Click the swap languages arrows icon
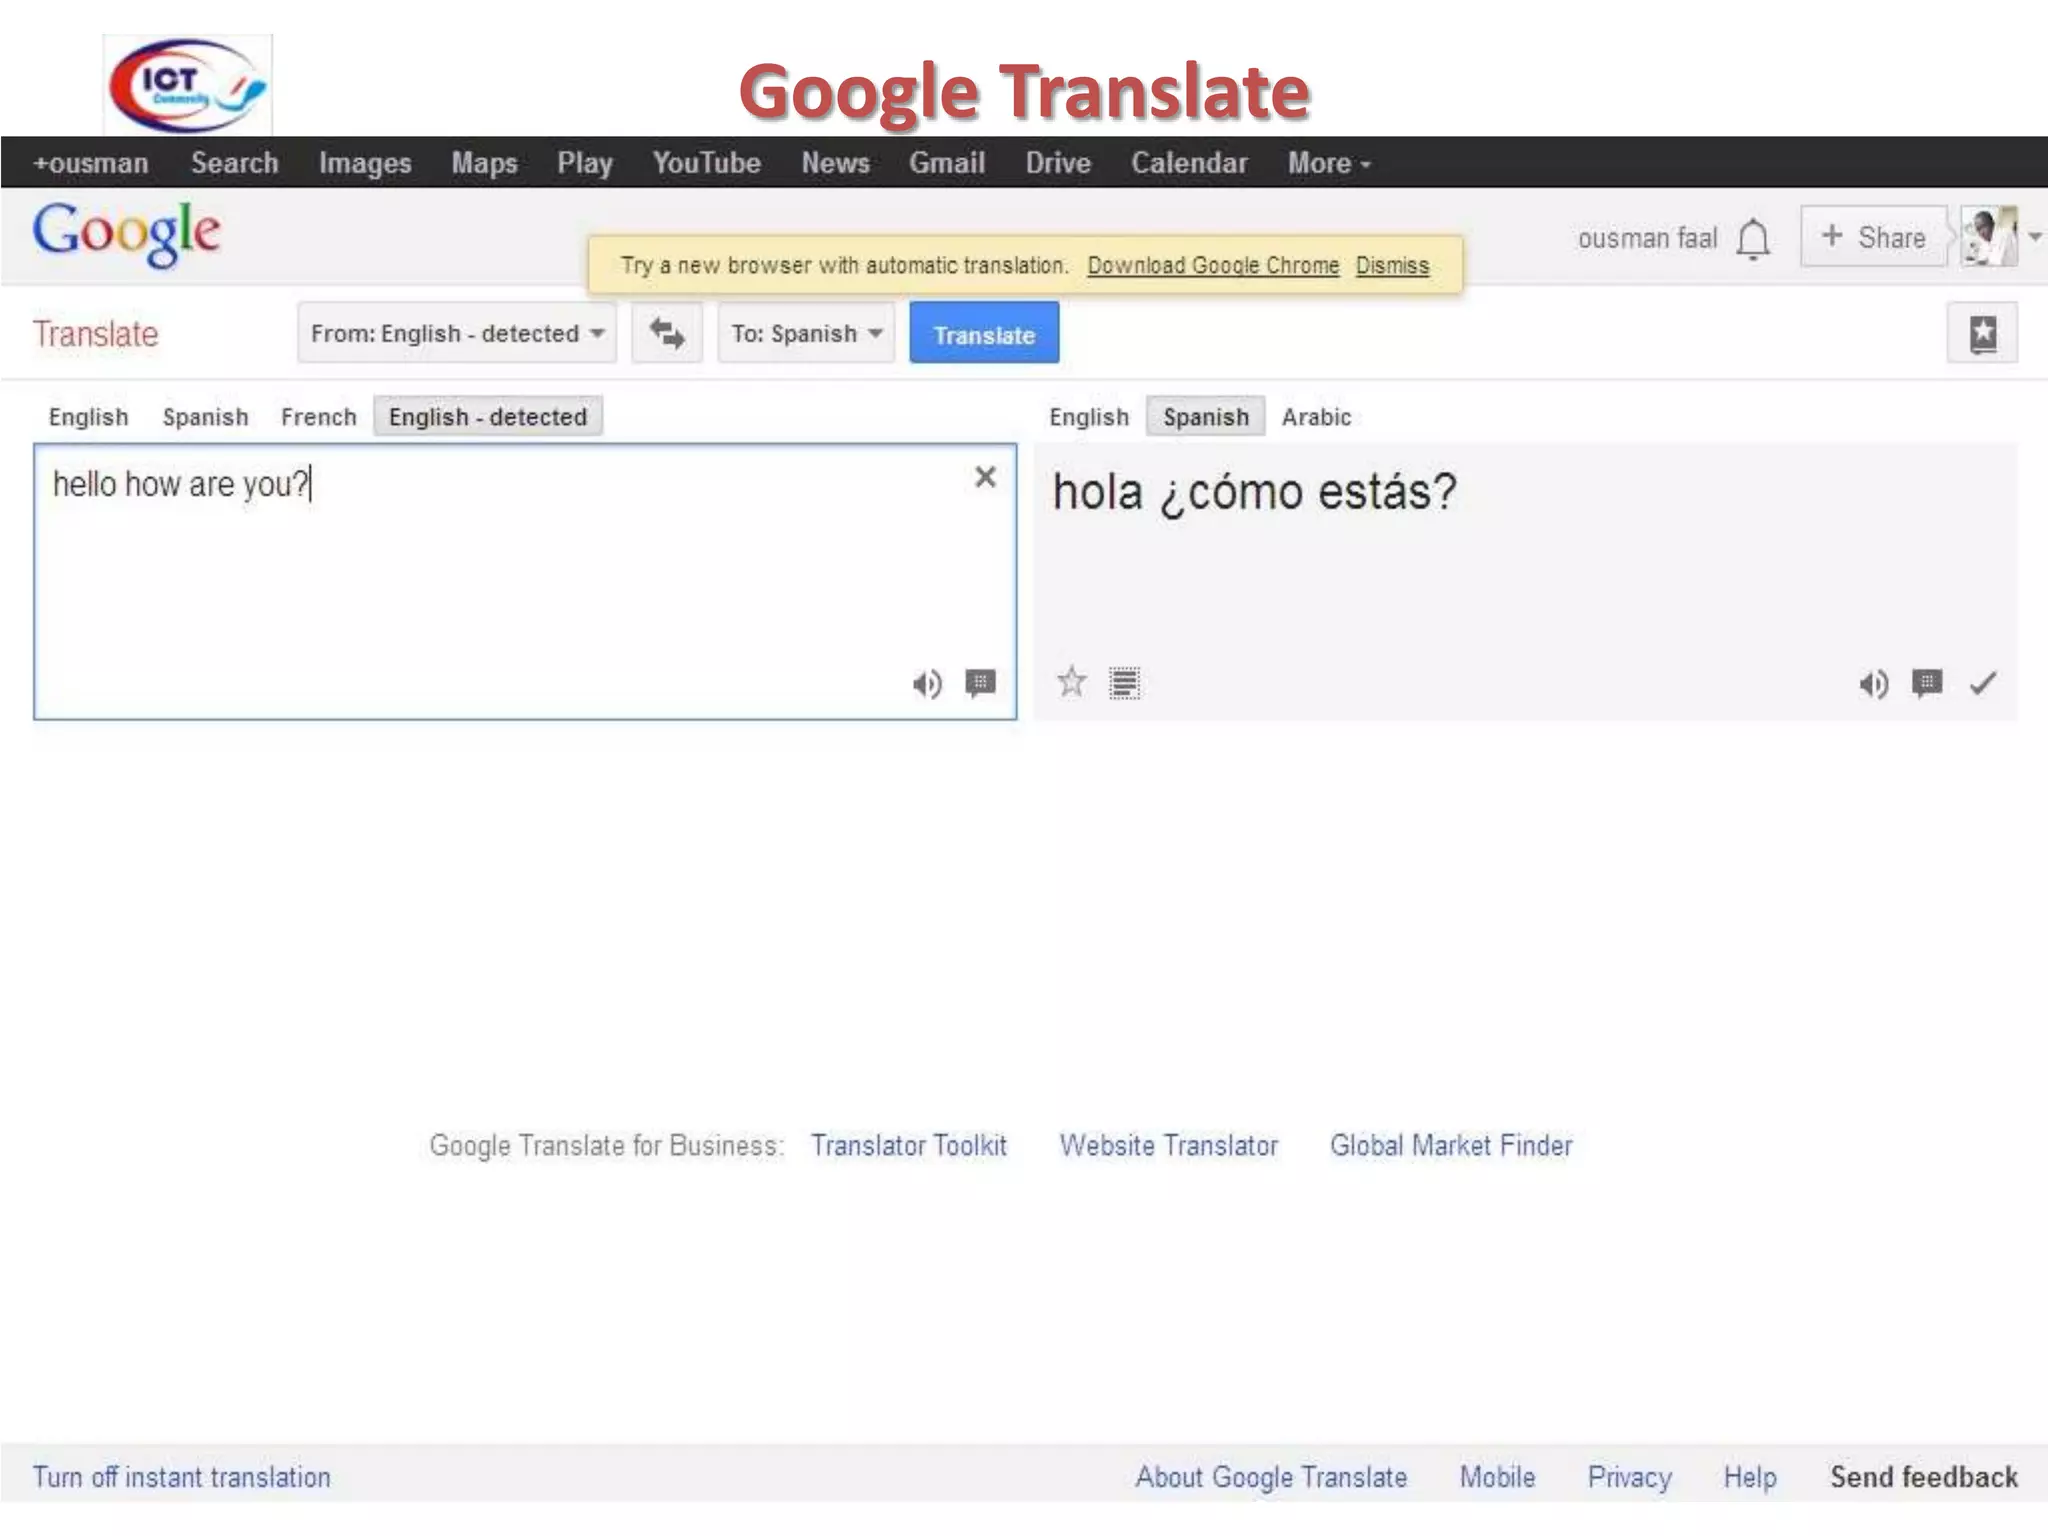Viewport: 2048px width, 1536px height. pyautogui.click(x=667, y=333)
